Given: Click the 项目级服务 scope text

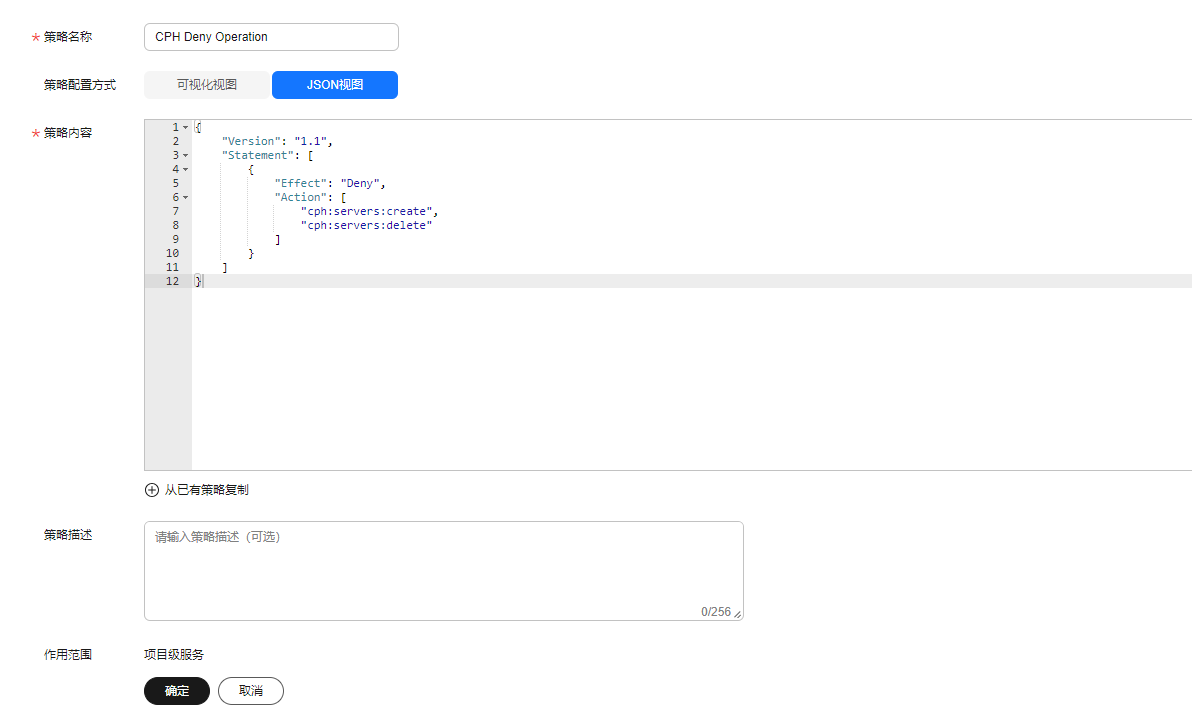Looking at the screenshot, I should [x=174, y=654].
